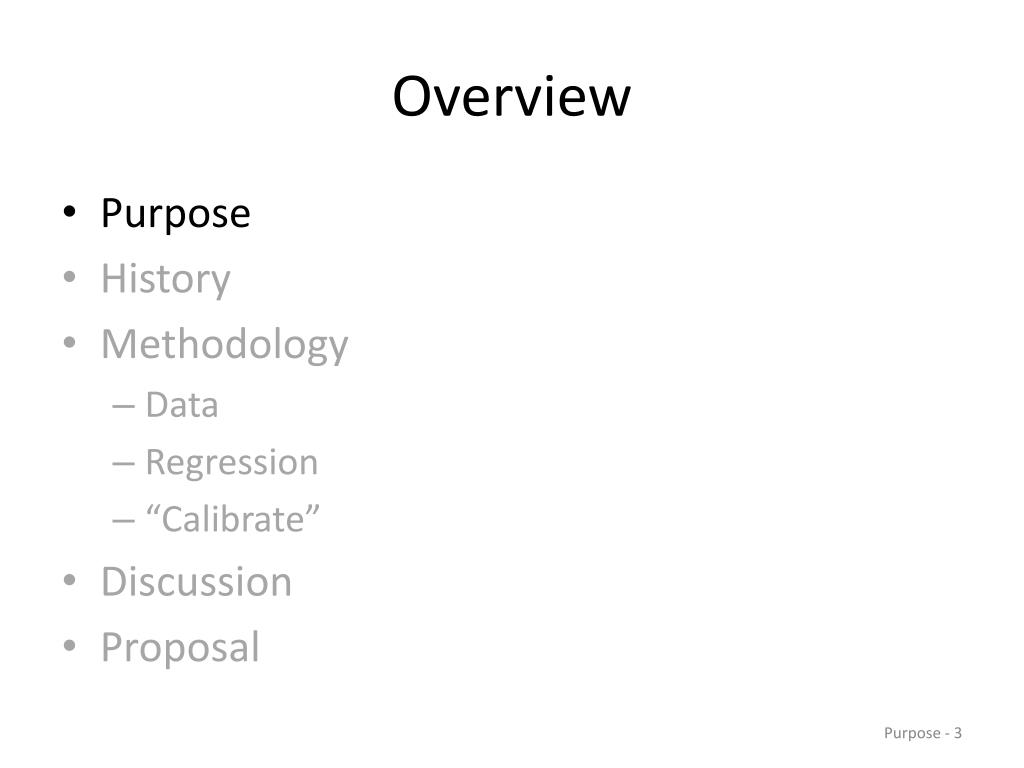1024x768 pixels.
Task: Click the dash marker before "Calibrate"
Action: tap(123, 521)
